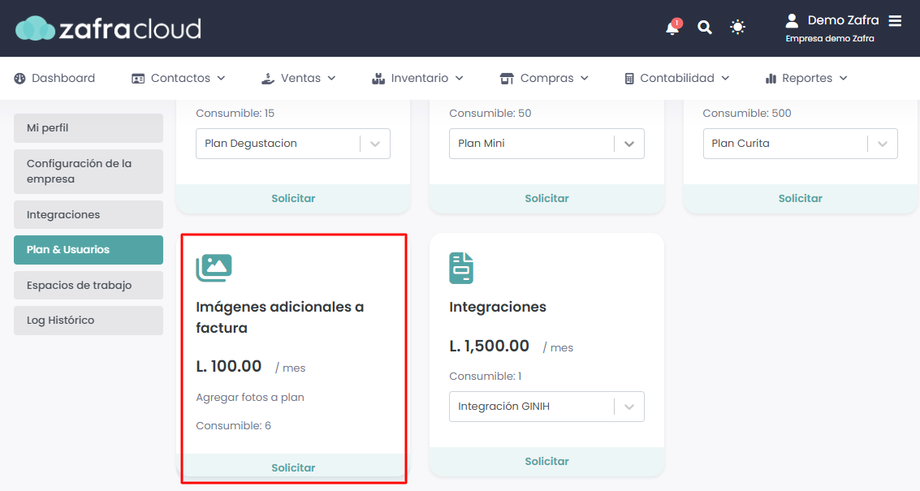This screenshot has width=920, height=491.
Task: Click the L. 1,500.00 price
Action: (489, 346)
